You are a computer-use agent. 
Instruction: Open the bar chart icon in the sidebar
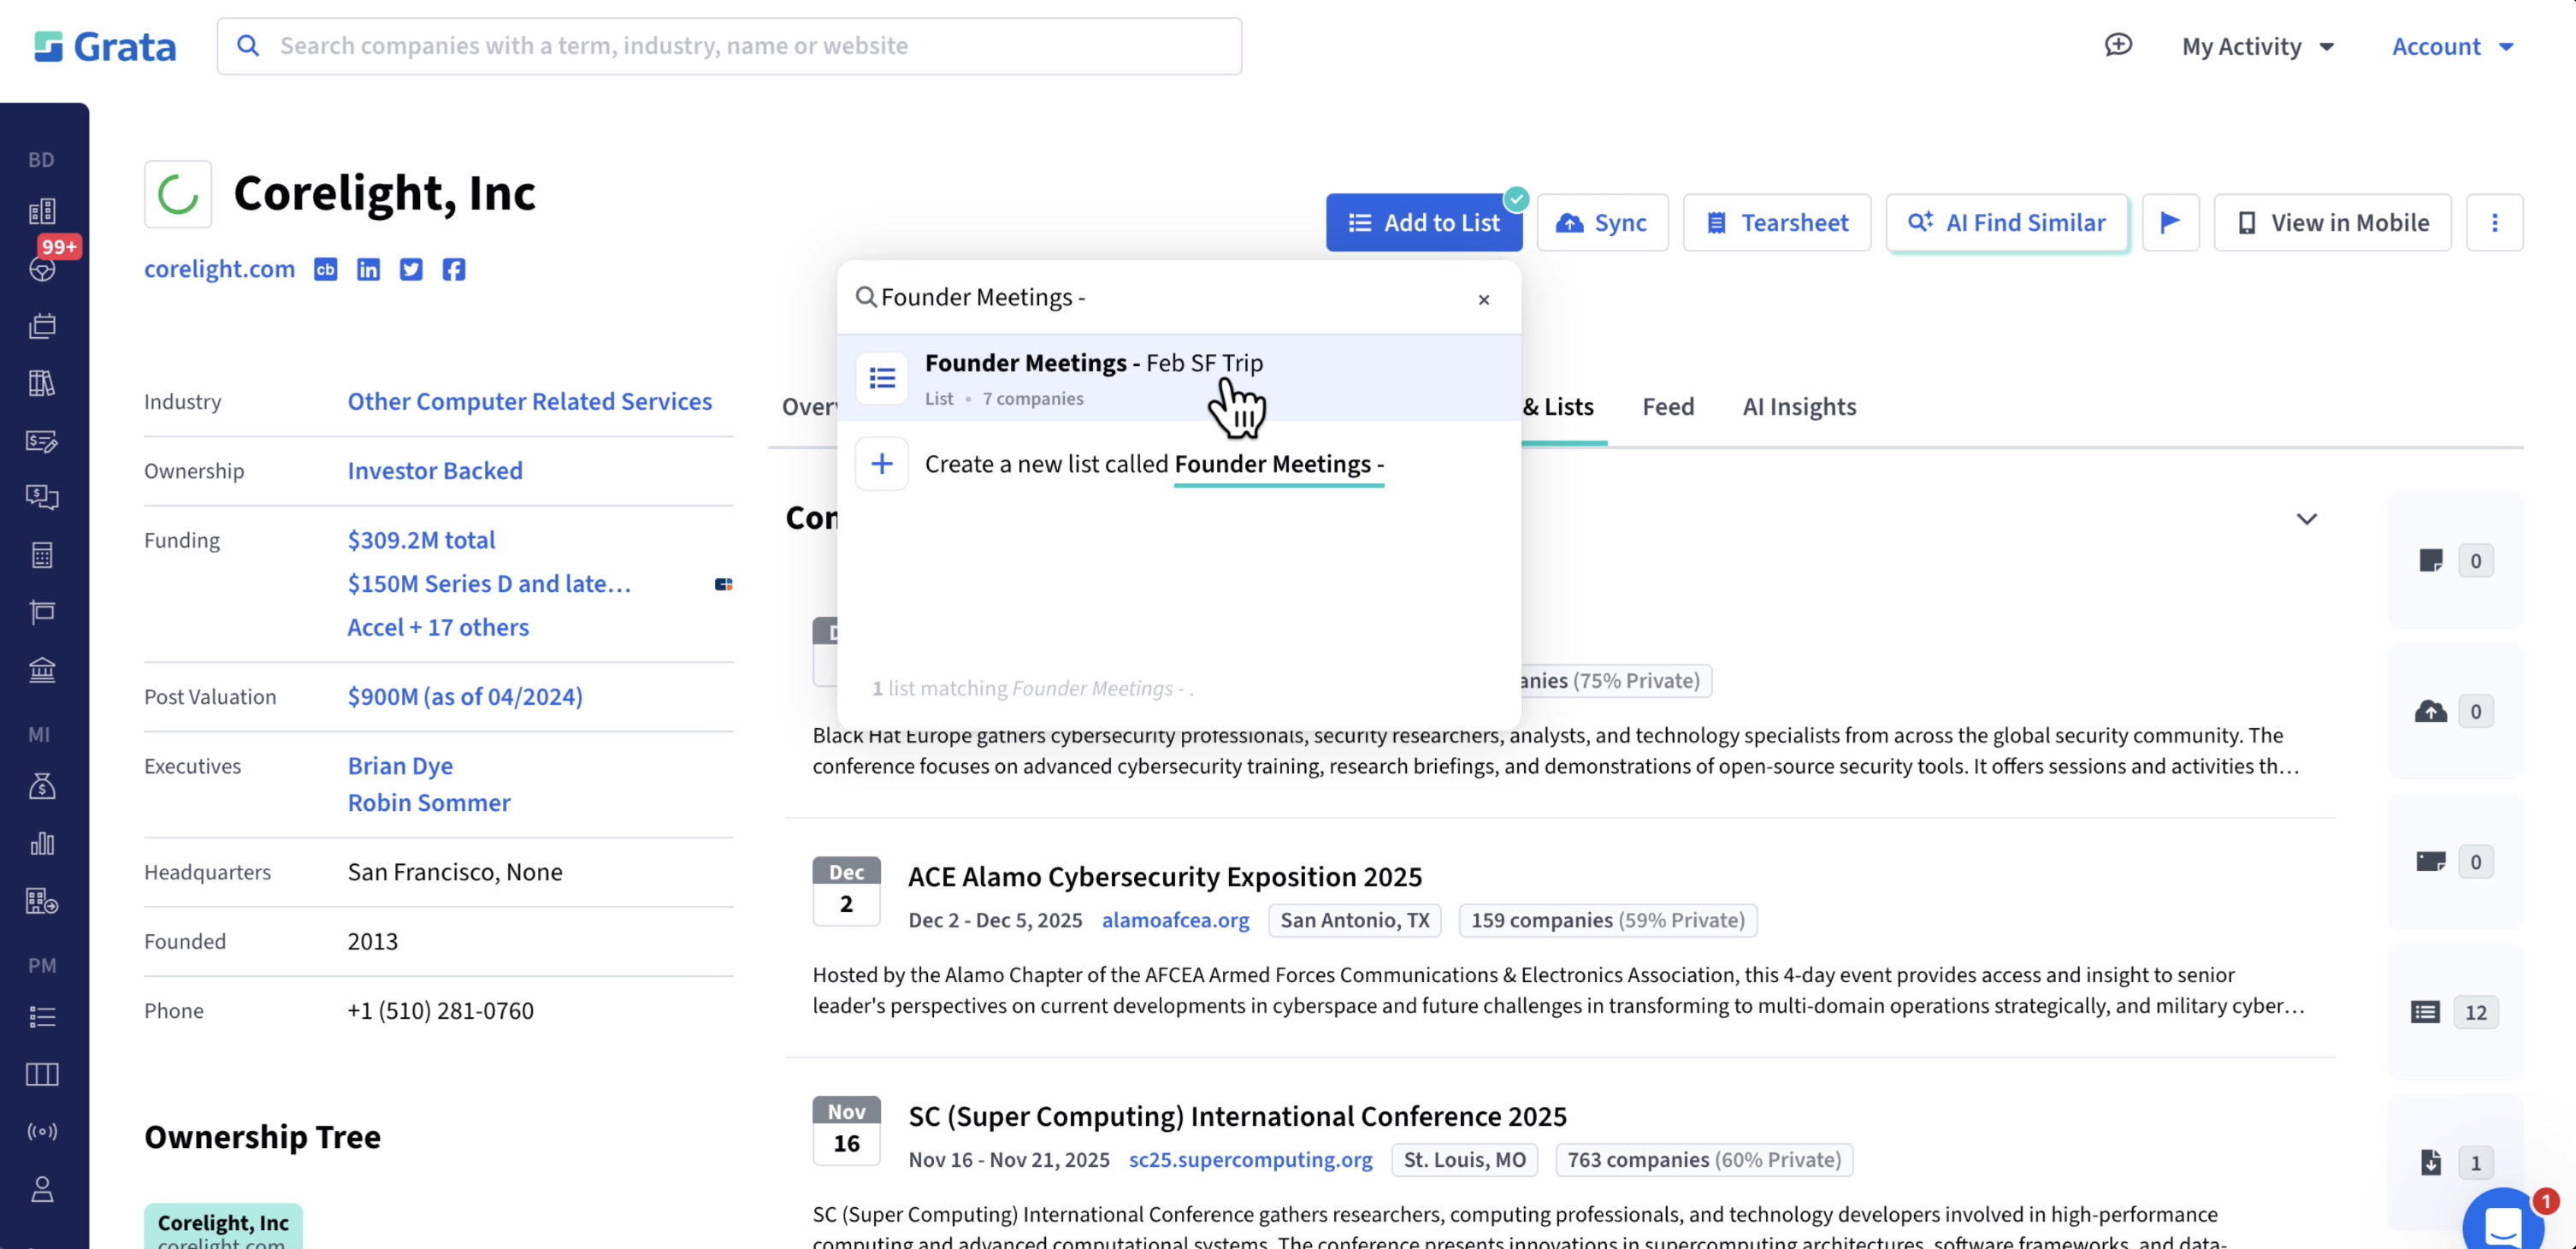coord(42,843)
